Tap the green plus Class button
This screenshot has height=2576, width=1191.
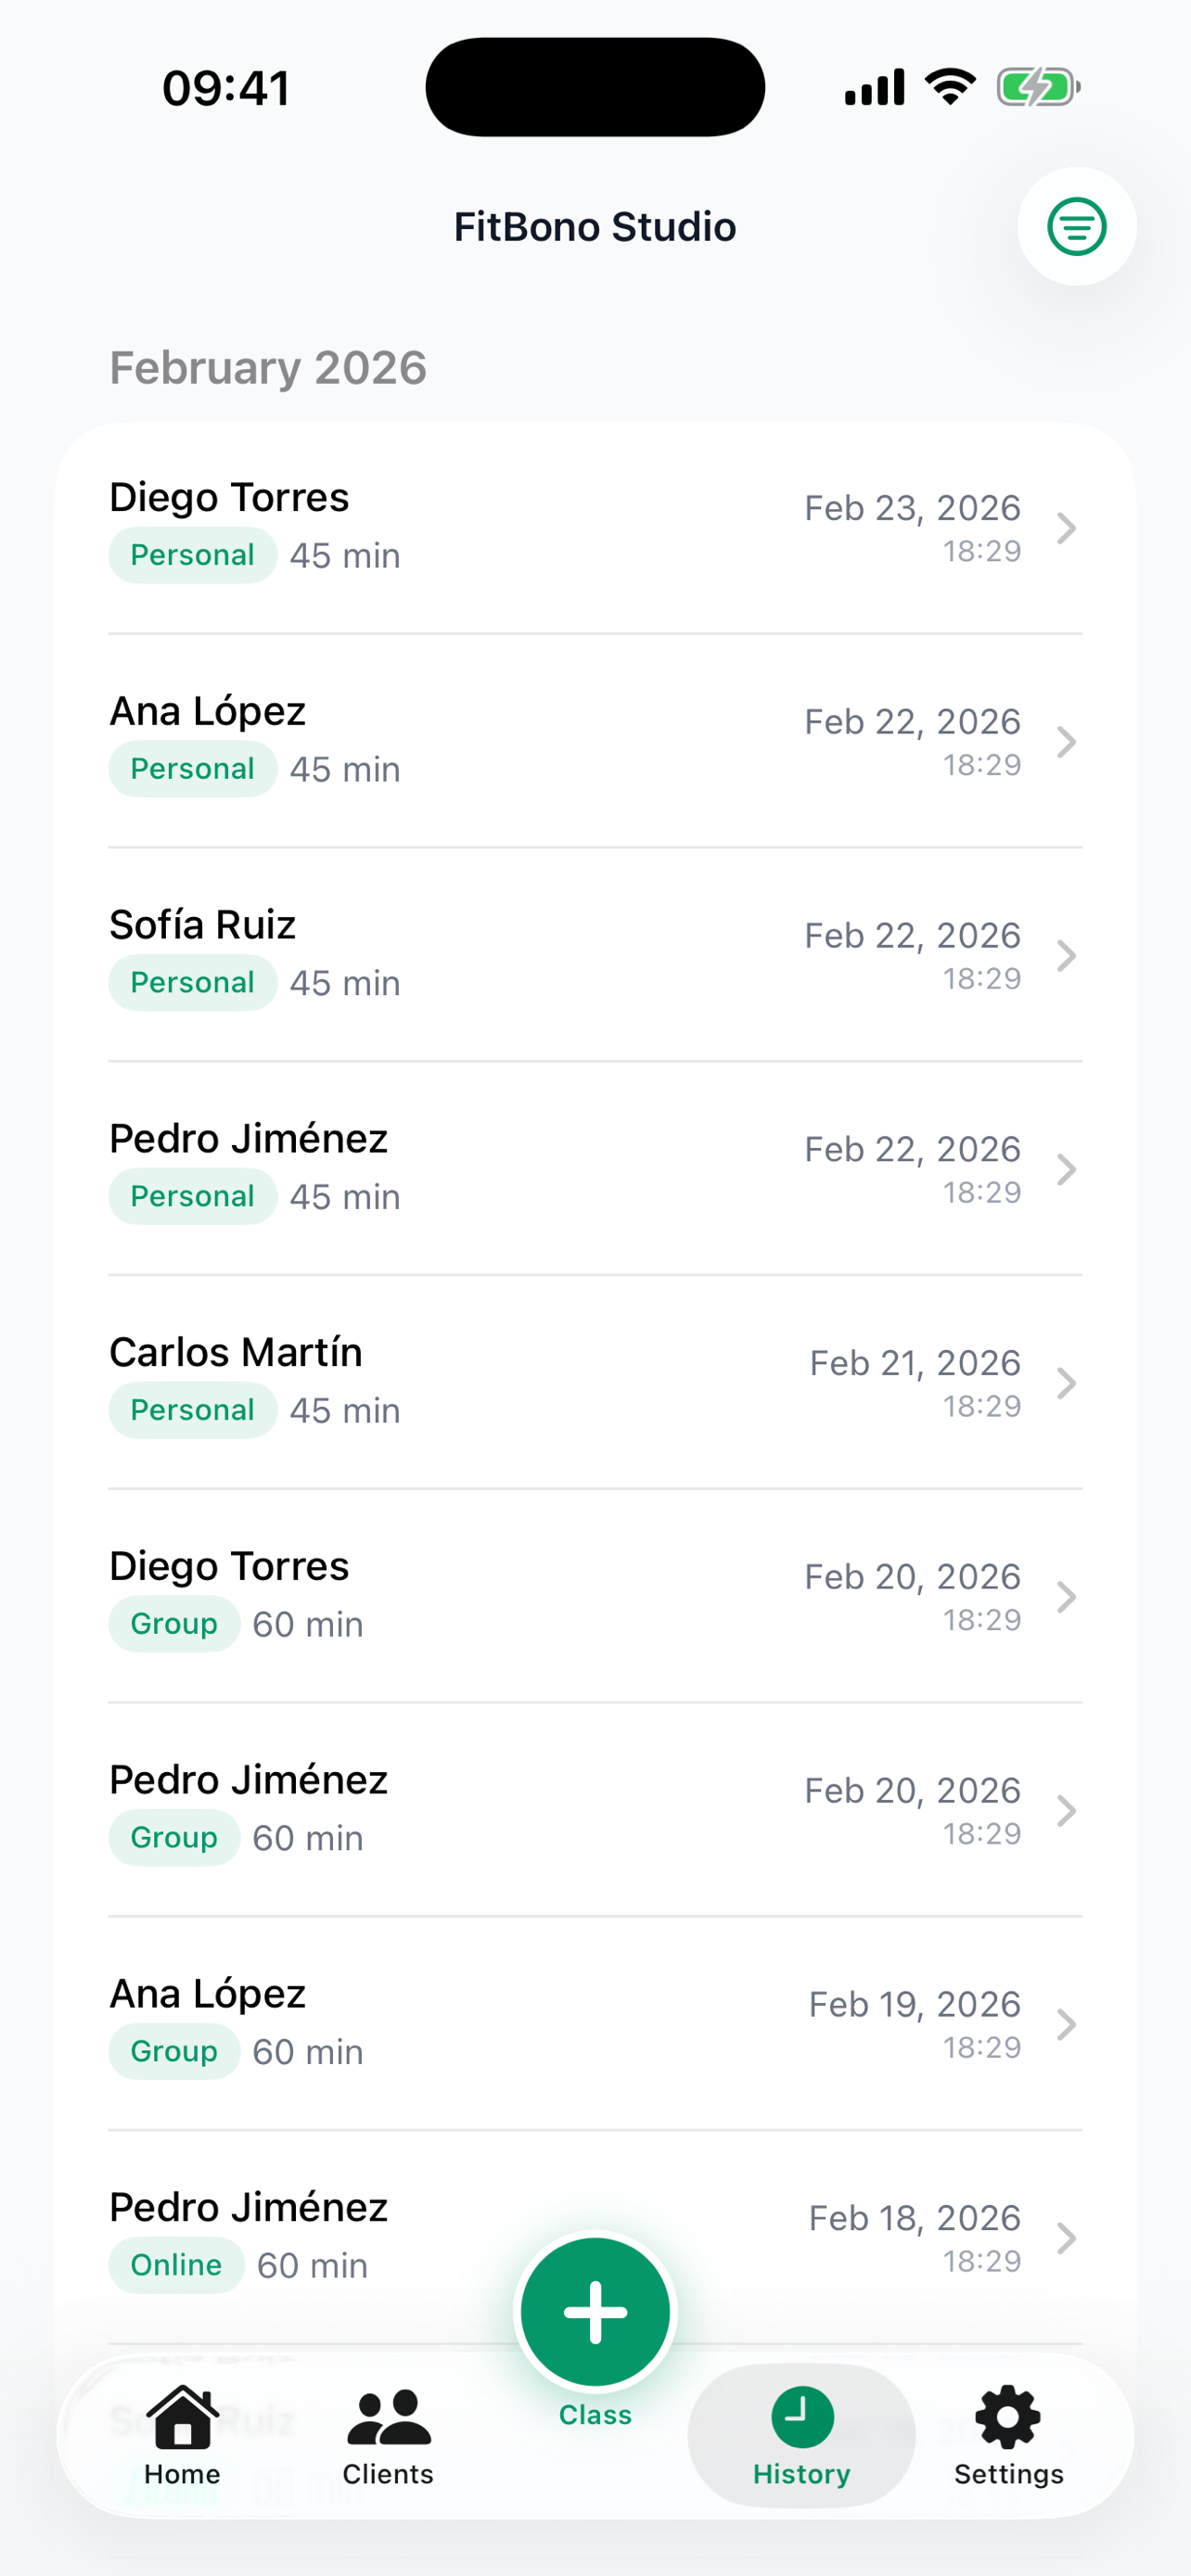(595, 2311)
